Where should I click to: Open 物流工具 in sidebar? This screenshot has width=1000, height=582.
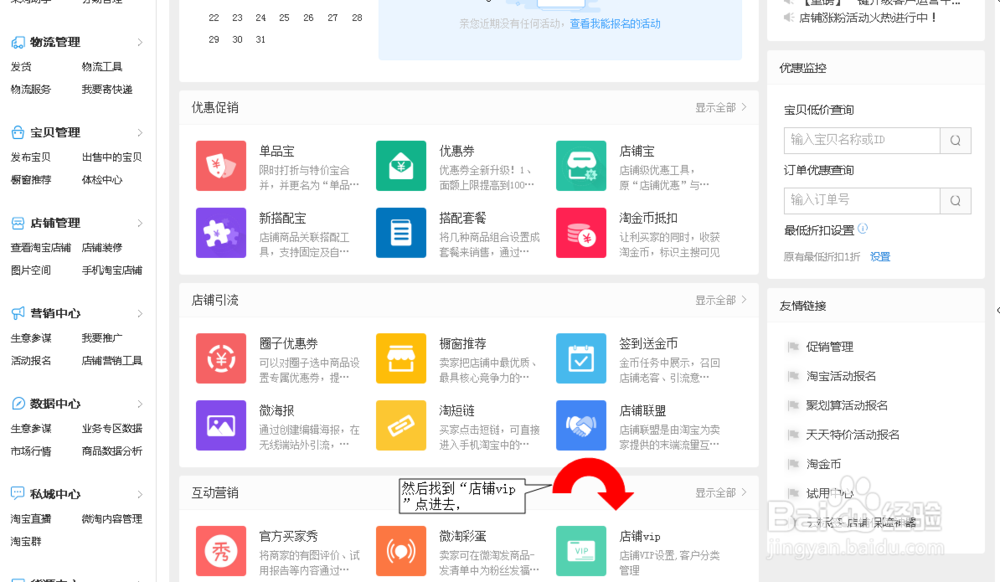point(102,66)
